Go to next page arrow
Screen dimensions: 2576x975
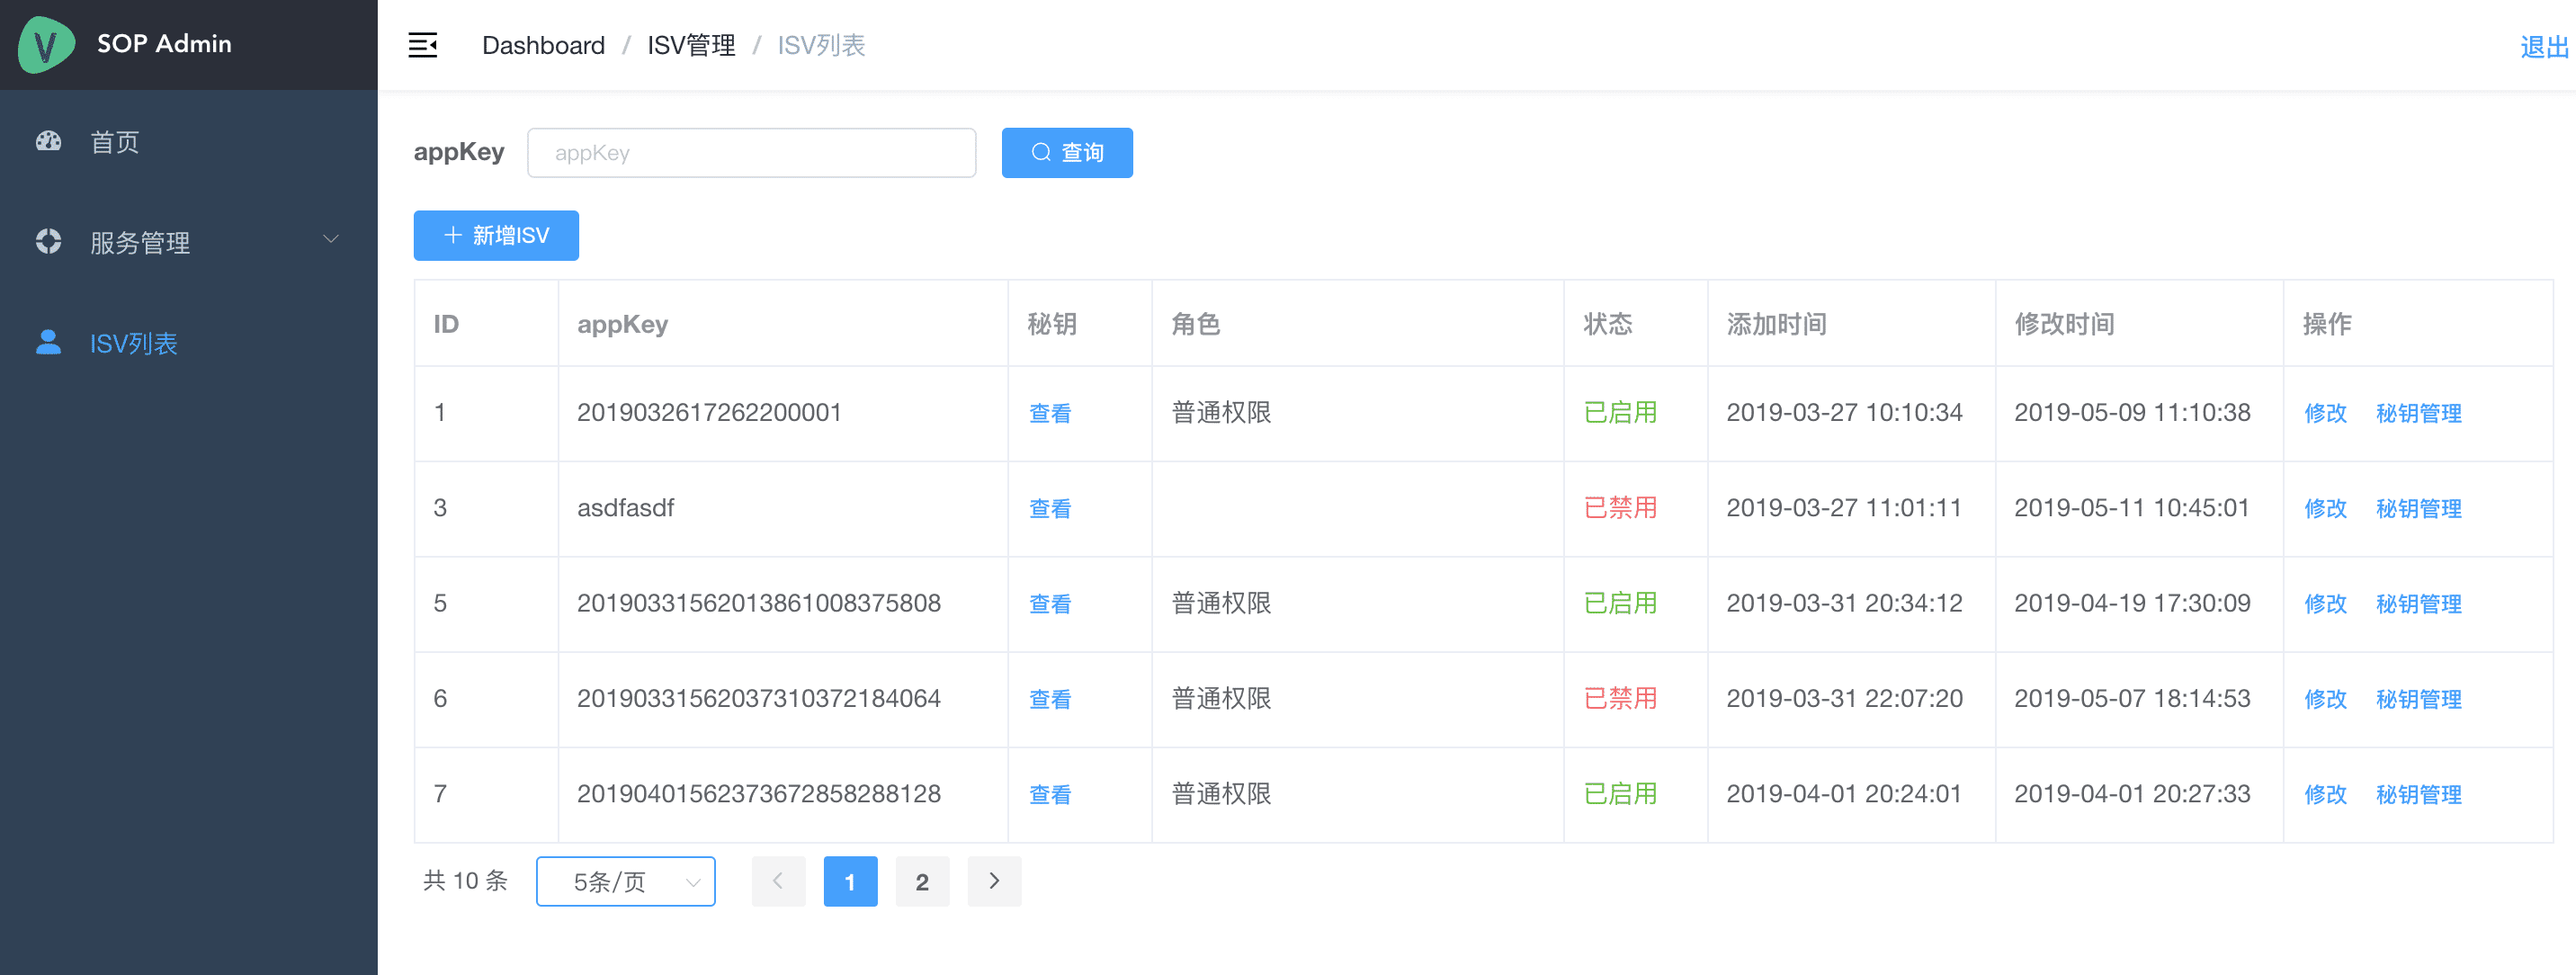(994, 881)
